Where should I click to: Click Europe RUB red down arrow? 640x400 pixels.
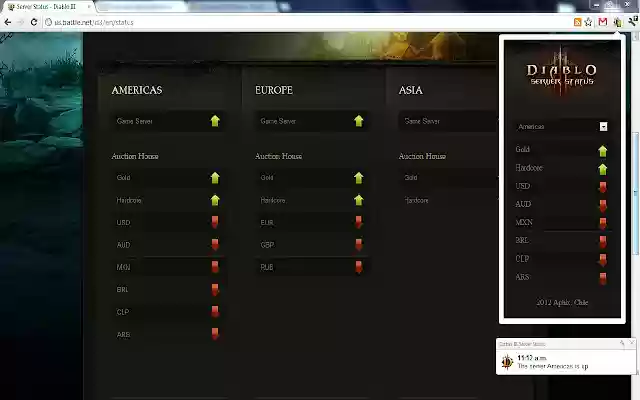358,267
